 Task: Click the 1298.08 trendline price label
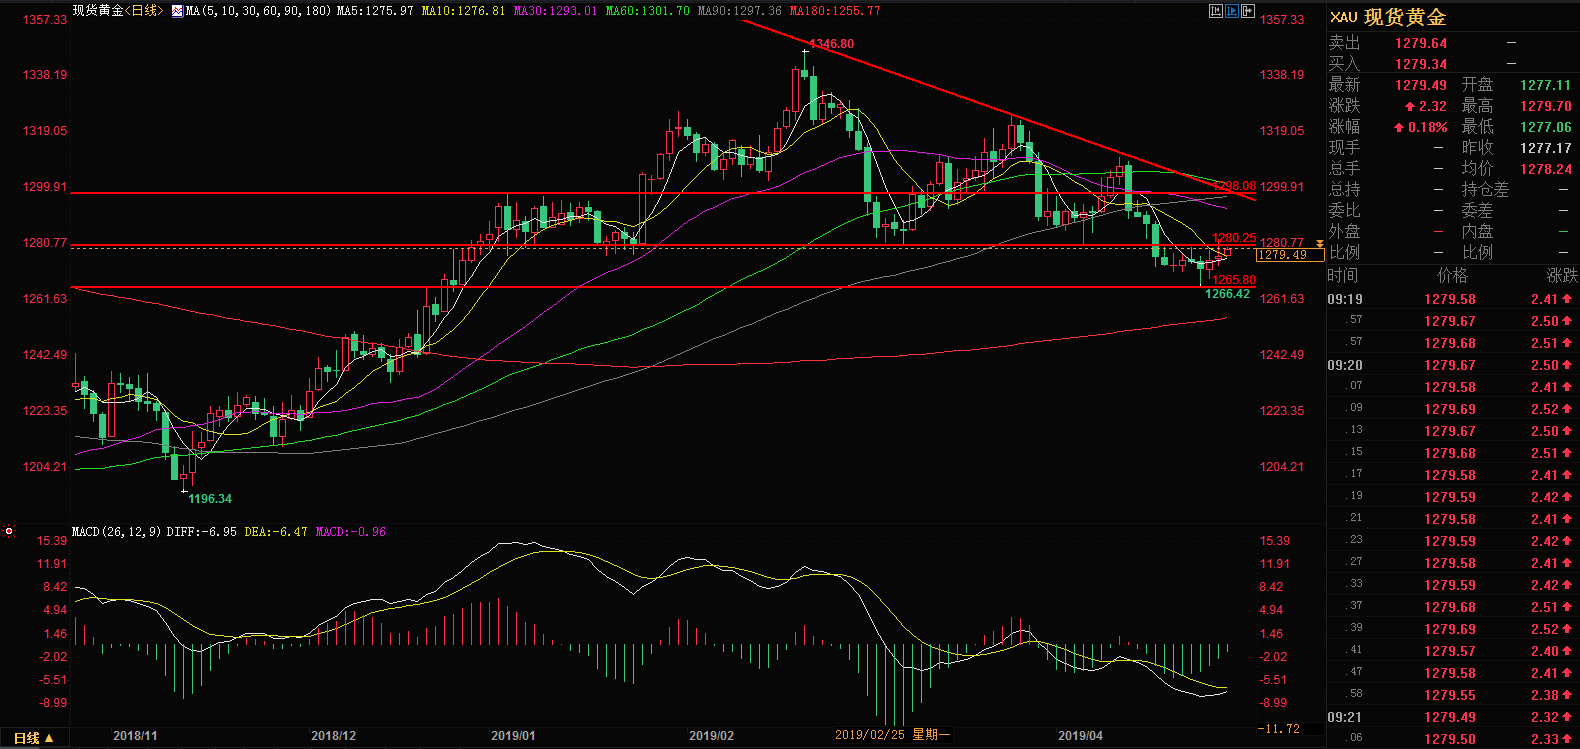[1234, 186]
